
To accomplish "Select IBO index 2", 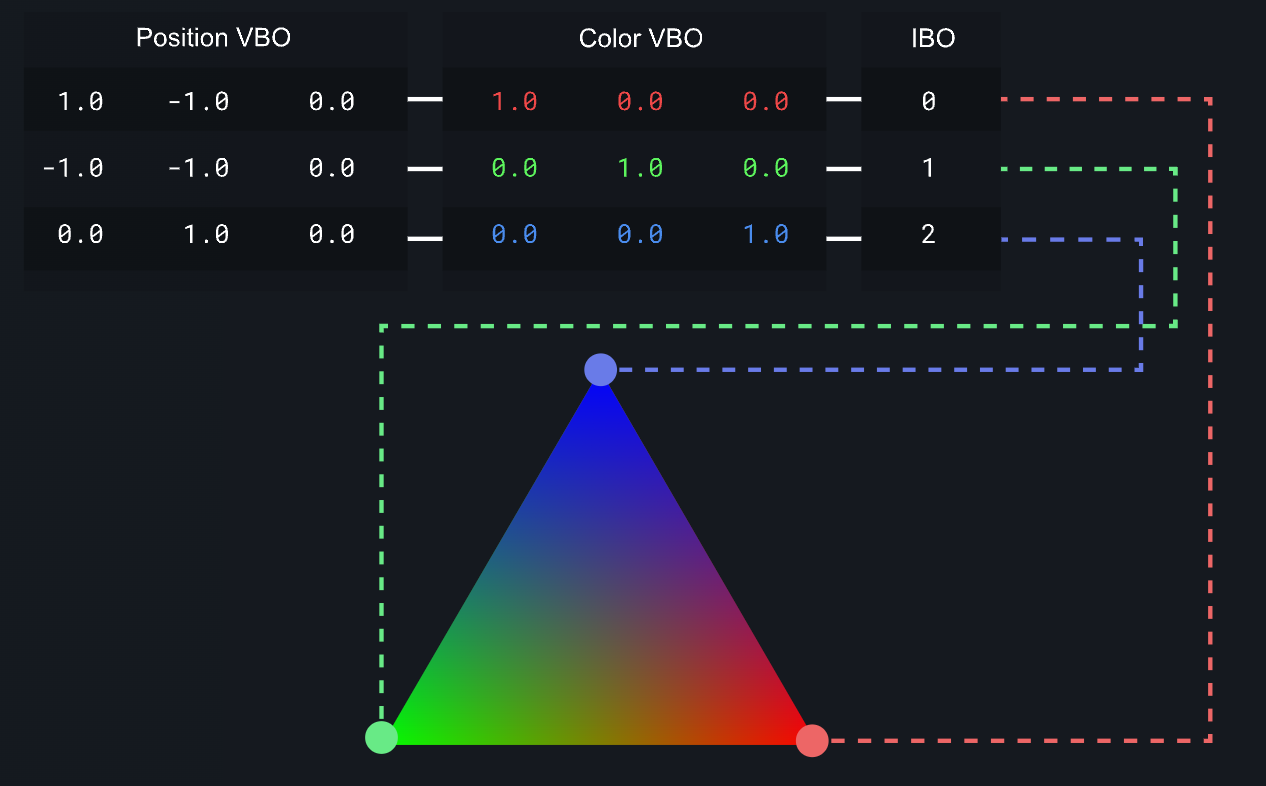I will tap(928, 234).
